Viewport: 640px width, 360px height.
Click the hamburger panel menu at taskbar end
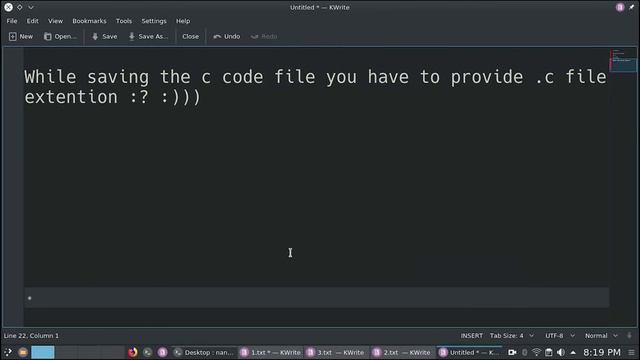coord(631,352)
